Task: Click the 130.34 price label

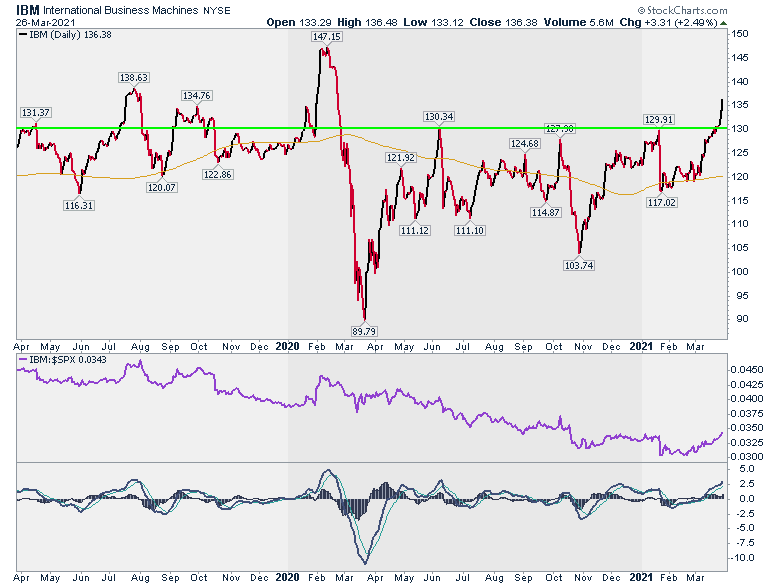Action: coord(439,116)
